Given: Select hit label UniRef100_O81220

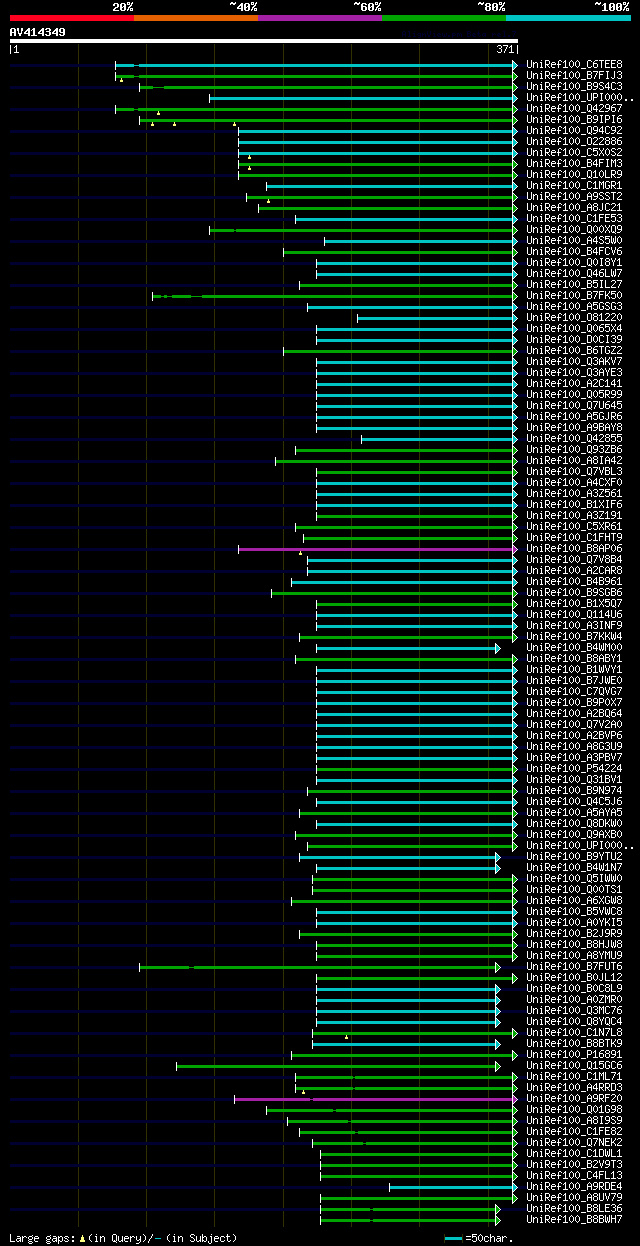Looking at the screenshot, I should [x=574, y=317].
